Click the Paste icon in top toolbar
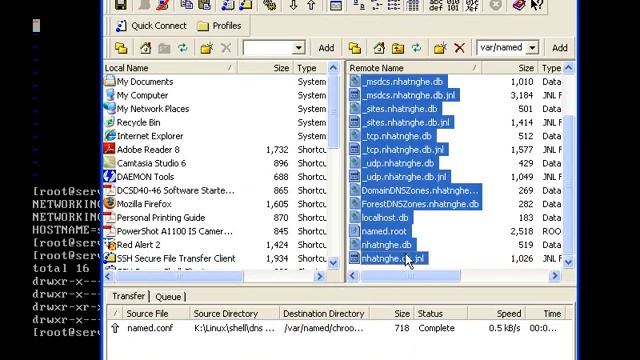 204,5
